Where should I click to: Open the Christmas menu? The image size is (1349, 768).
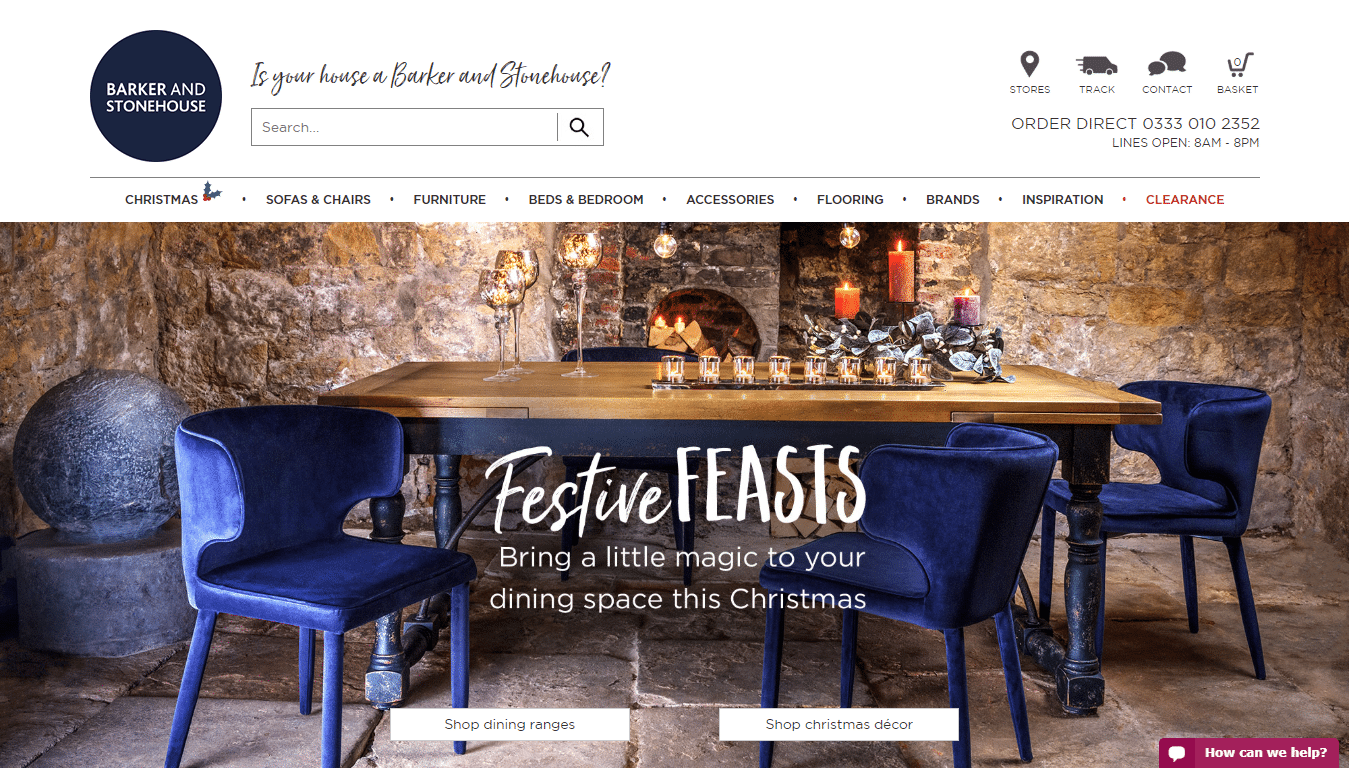[161, 200]
